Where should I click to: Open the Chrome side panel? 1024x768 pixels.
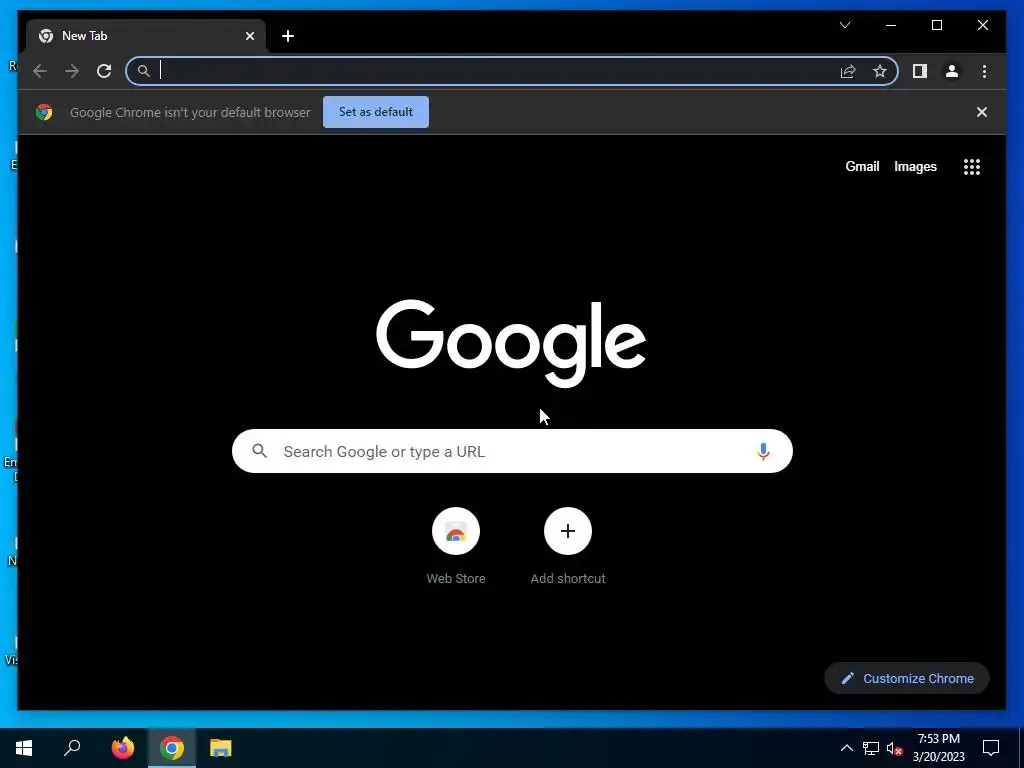[x=920, y=71]
